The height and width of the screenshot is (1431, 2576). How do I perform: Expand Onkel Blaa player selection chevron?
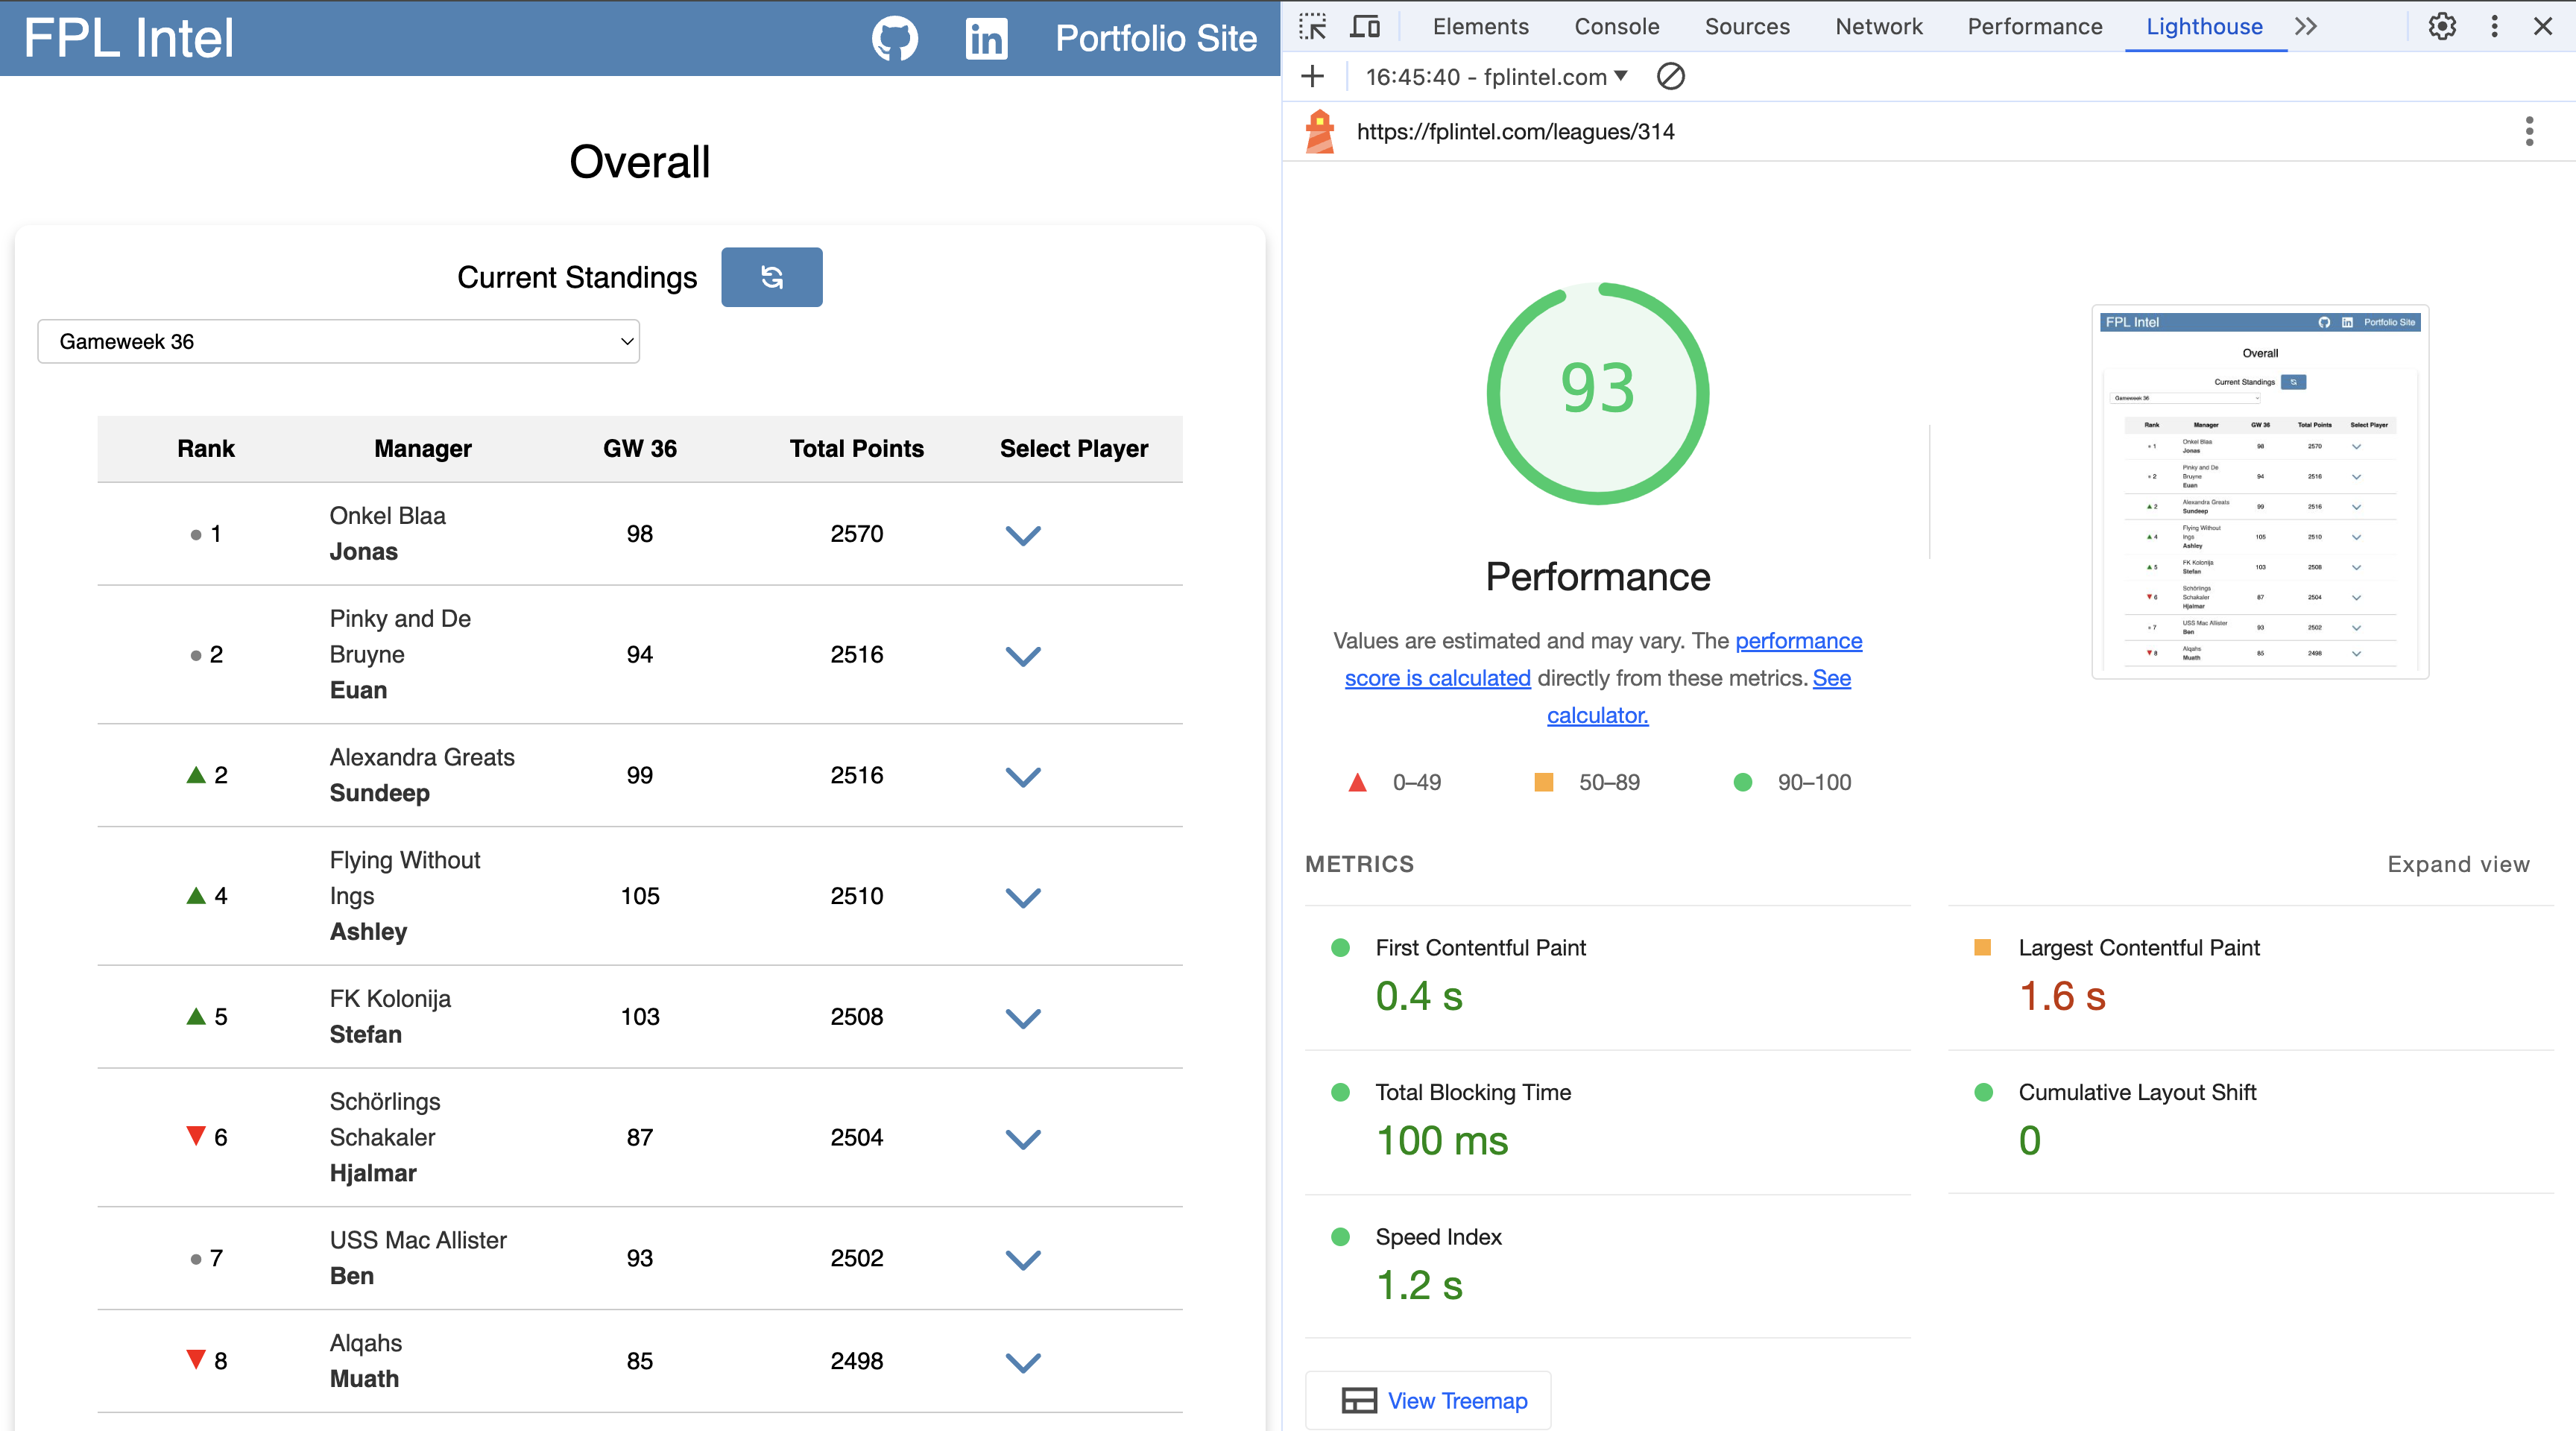tap(1022, 535)
